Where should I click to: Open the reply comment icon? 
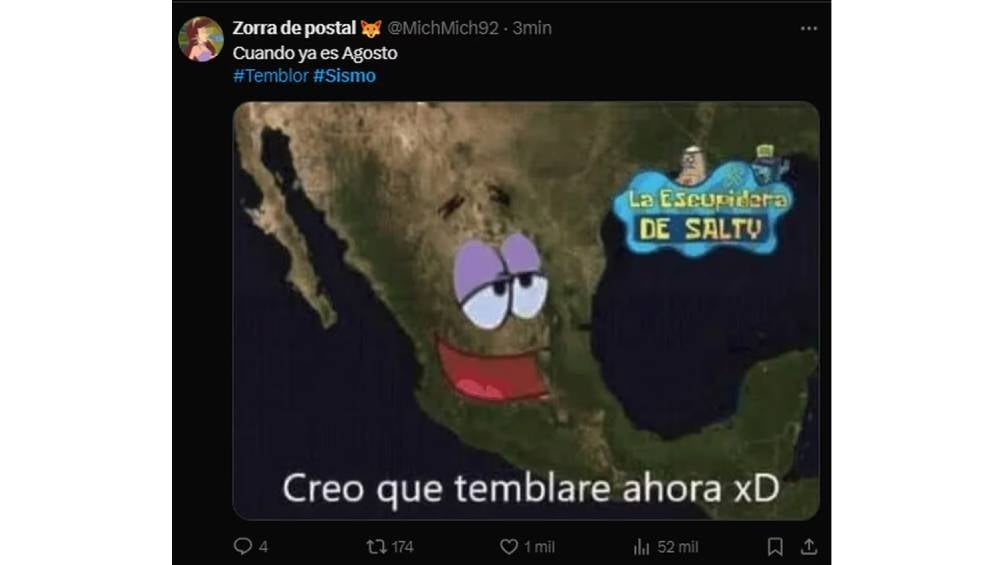[x=243, y=546]
